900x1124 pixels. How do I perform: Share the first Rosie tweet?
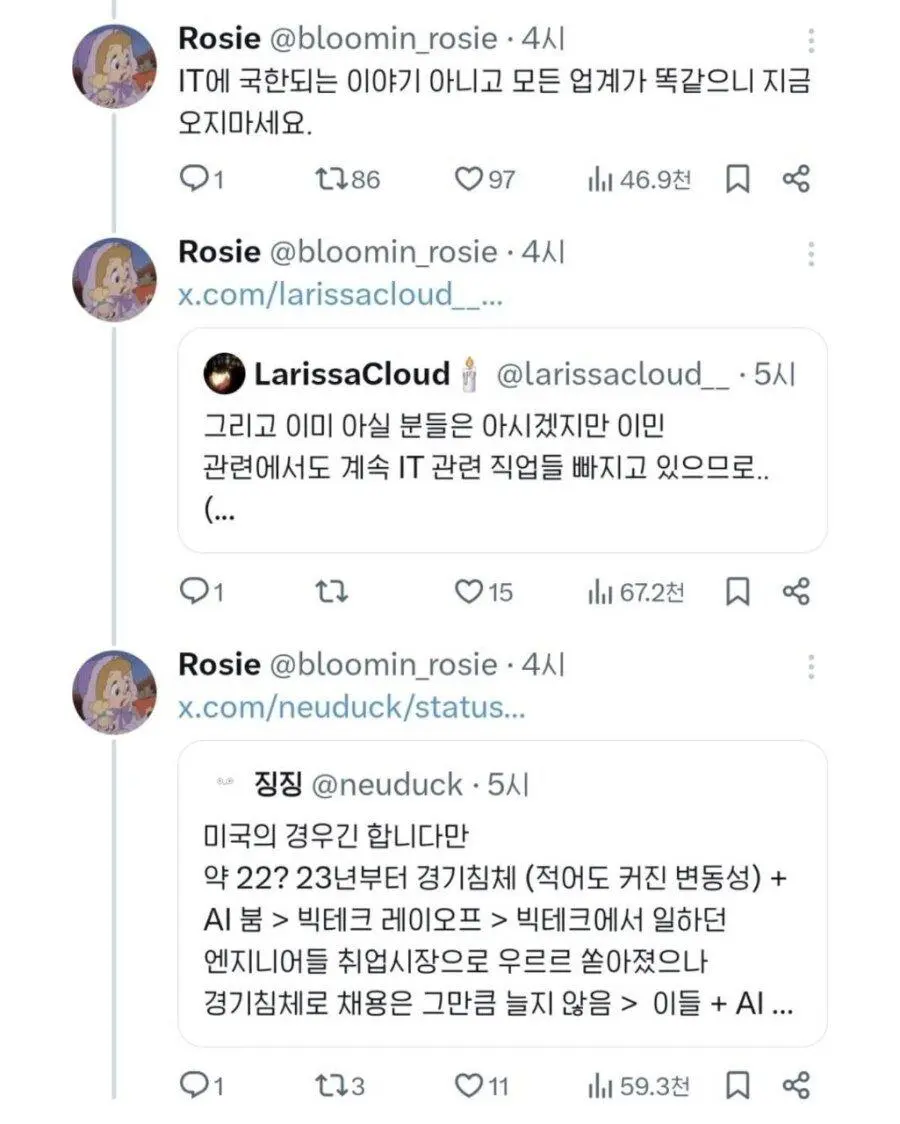[796, 180]
